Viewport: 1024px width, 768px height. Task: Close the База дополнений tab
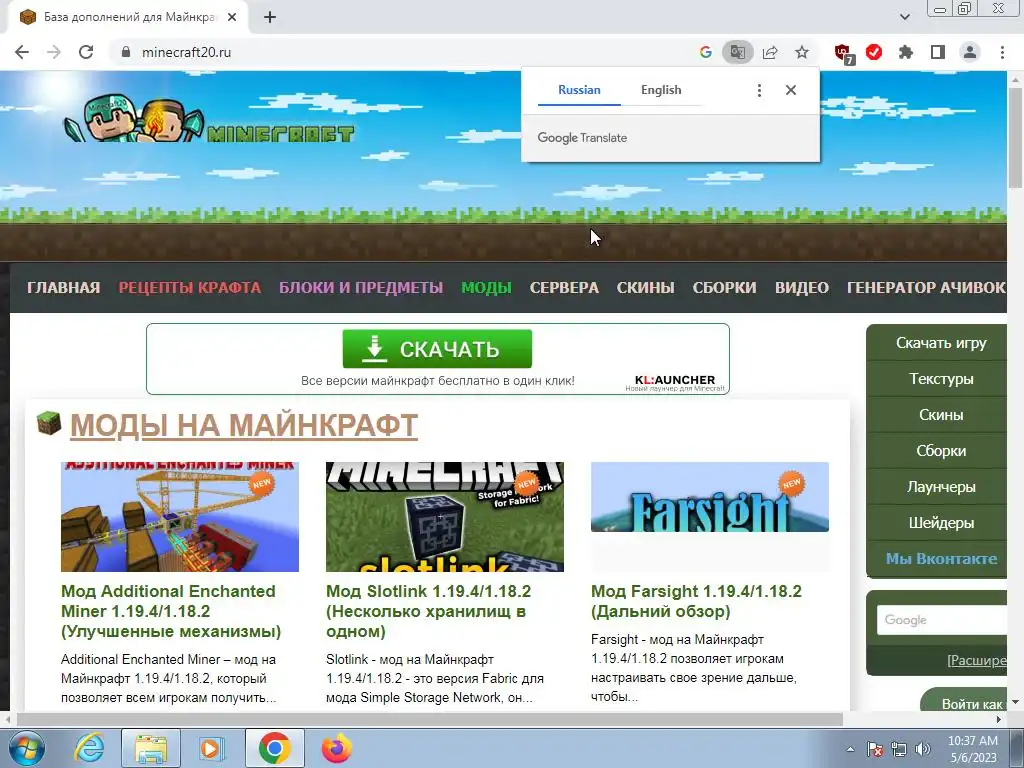pos(232,17)
